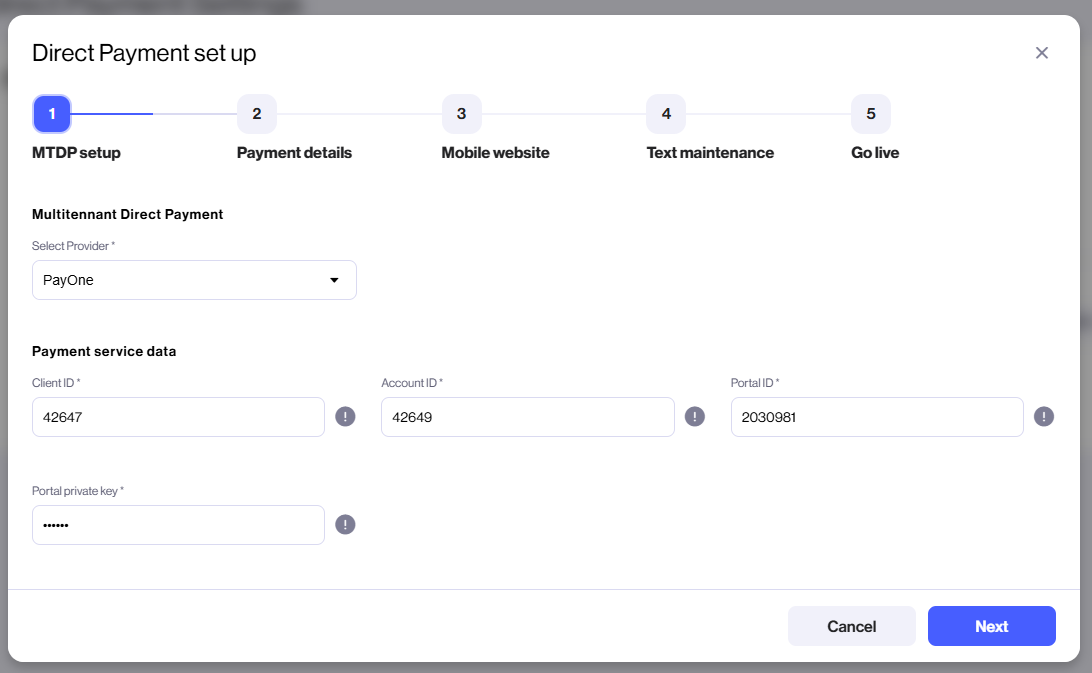Select the PayOne provider combo box
Screen dimensions: 1092x673
[194, 280]
